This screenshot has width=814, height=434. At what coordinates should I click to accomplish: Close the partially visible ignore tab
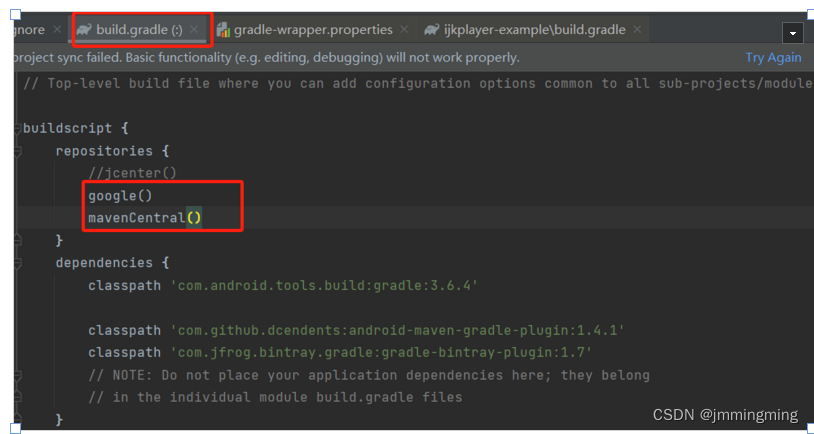pos(57,30)
